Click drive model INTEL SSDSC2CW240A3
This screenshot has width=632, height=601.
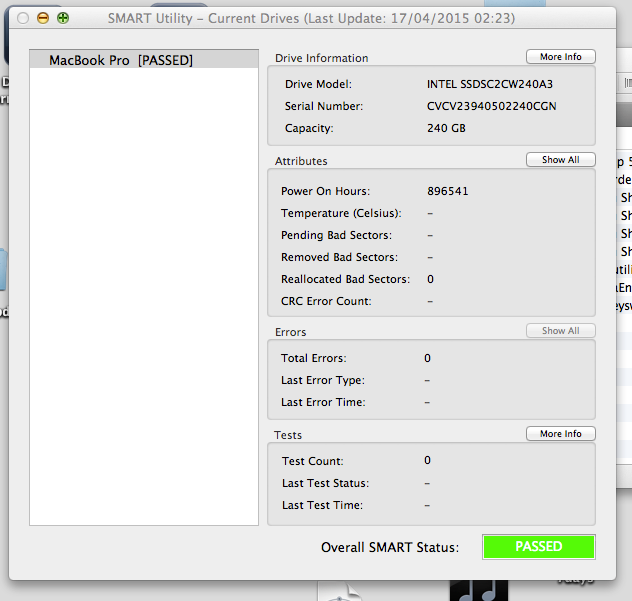point(490,84)
